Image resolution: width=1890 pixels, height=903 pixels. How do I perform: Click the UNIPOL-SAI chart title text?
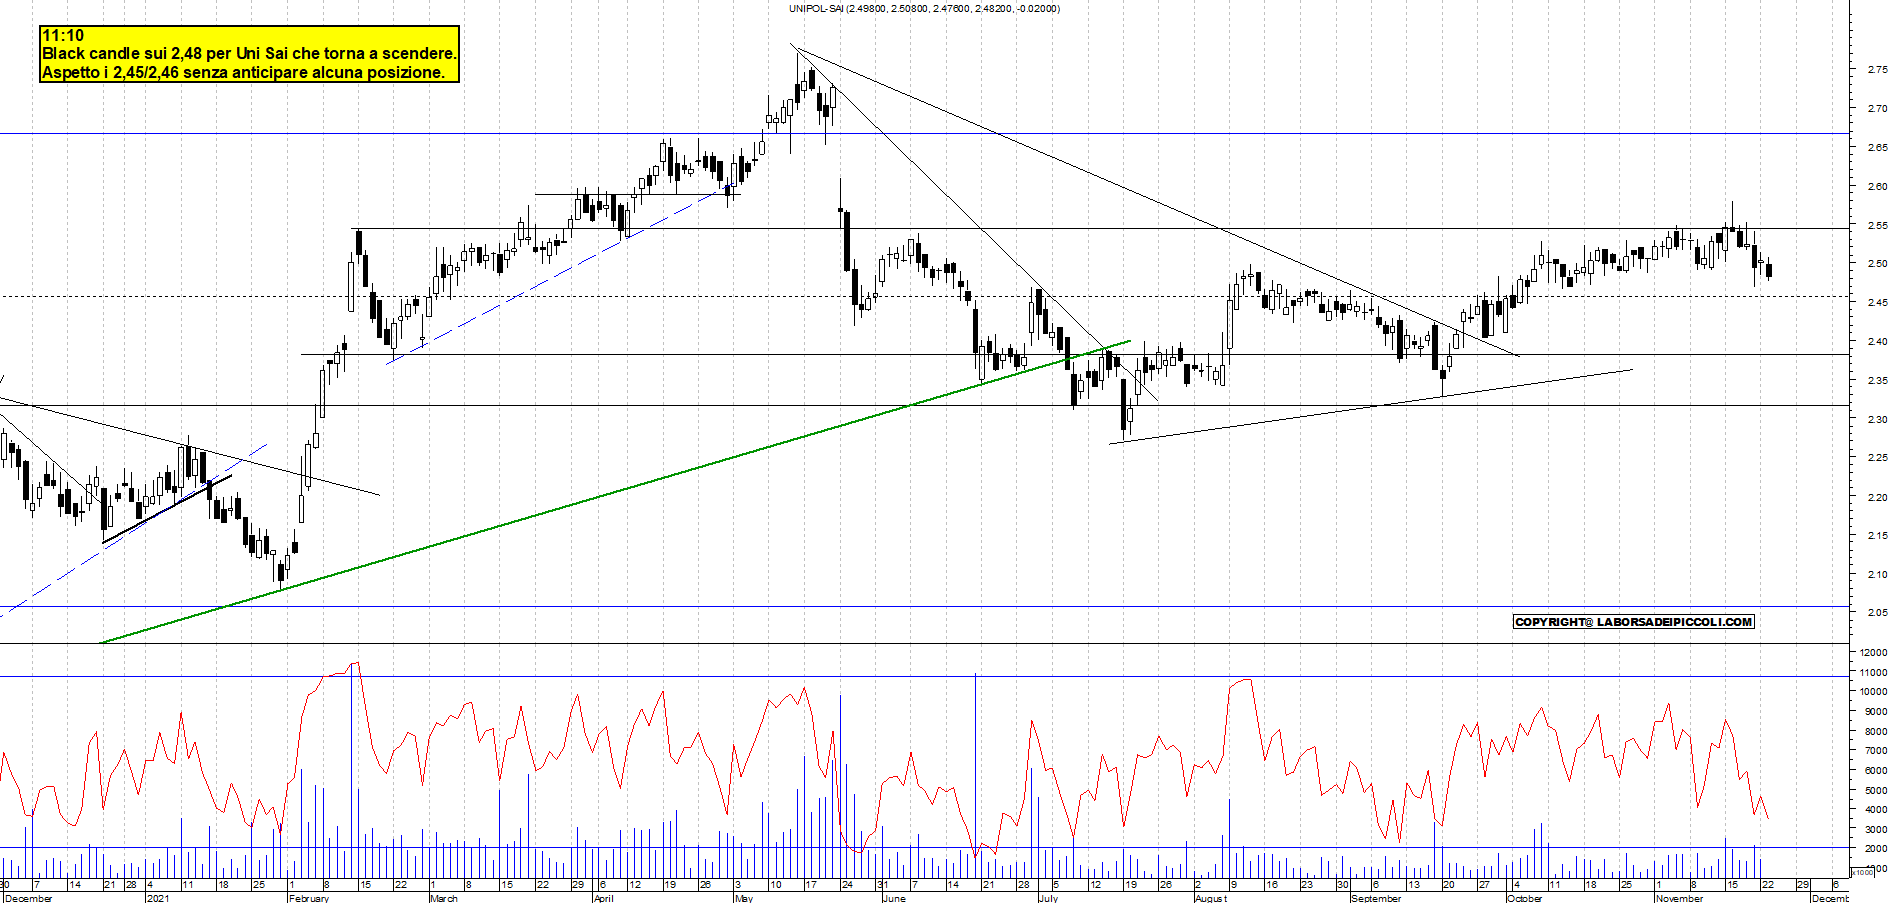(924, 8)
